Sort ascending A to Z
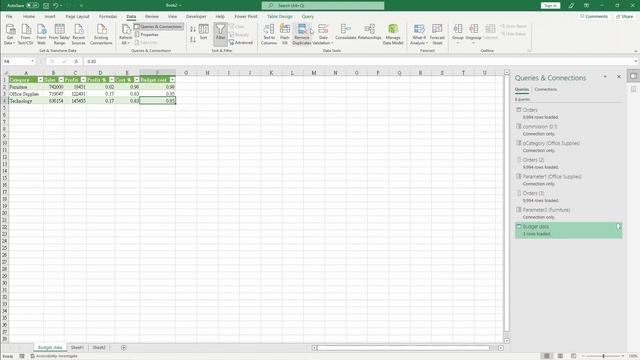This screenshot has width=640, height=360. pyautogui.click(x=193, y=29)
